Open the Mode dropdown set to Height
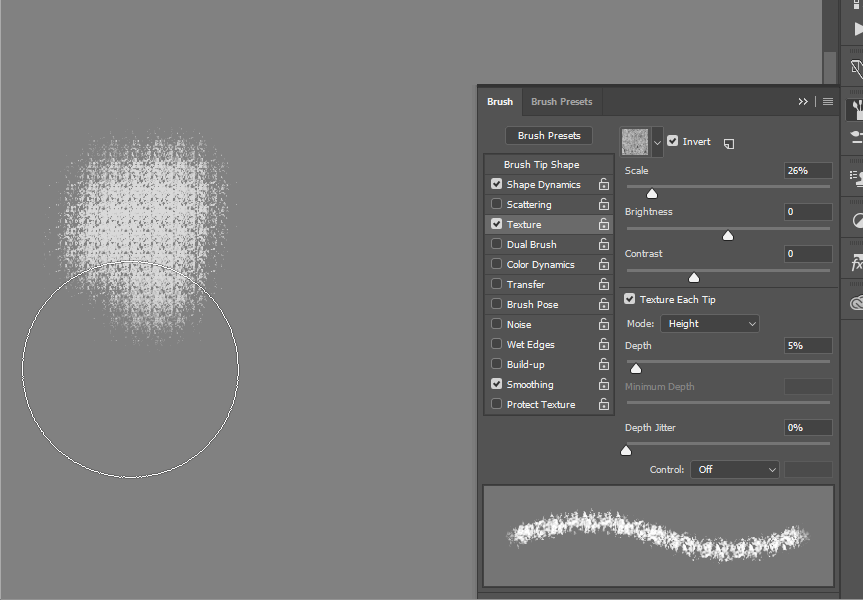 click(709, 323)
